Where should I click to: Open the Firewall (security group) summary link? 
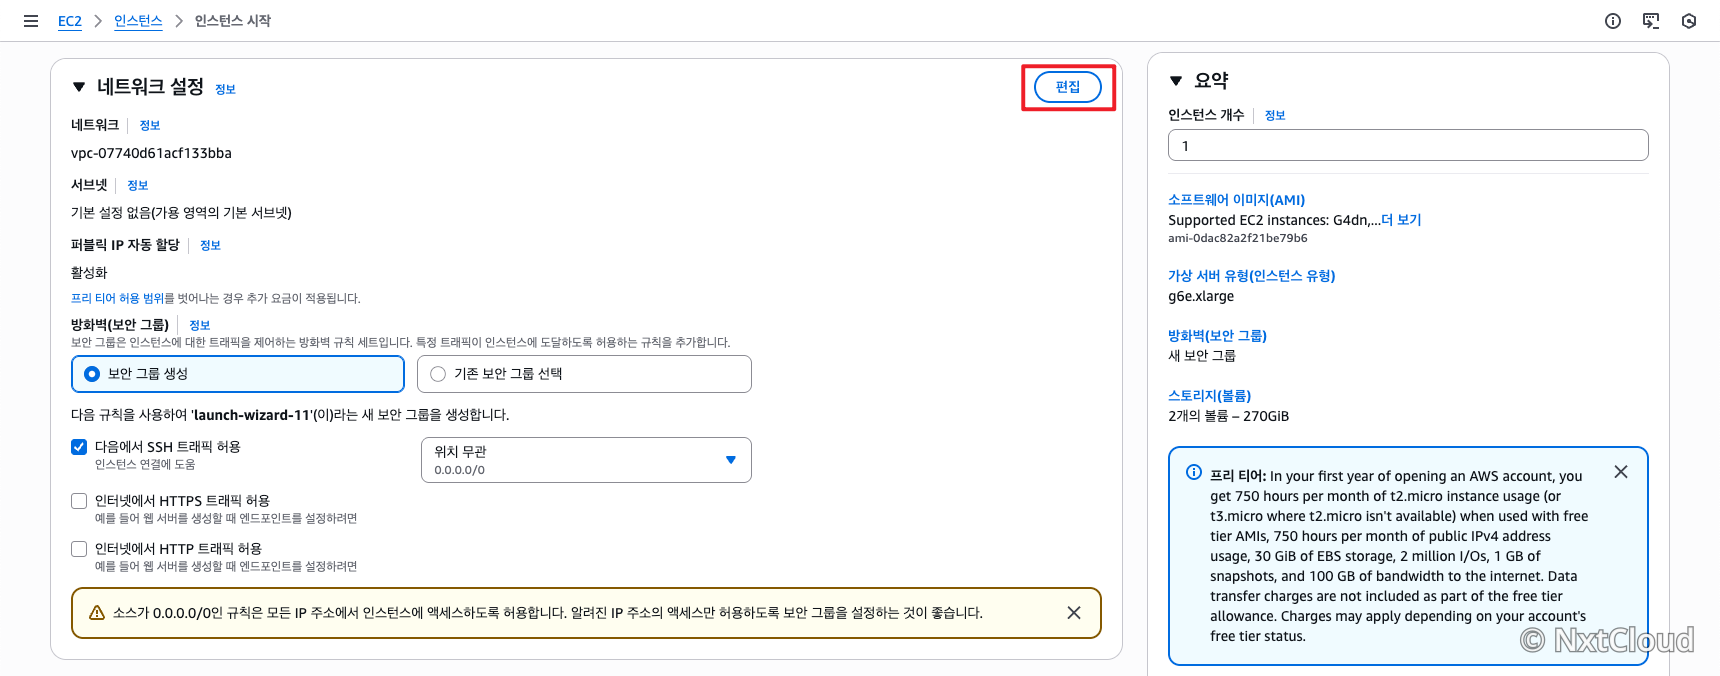click(1218, 336)
